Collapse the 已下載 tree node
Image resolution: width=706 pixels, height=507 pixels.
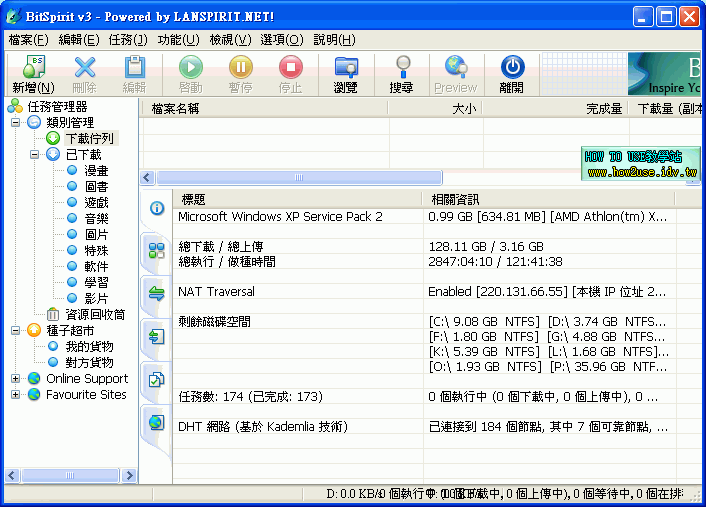35,154
